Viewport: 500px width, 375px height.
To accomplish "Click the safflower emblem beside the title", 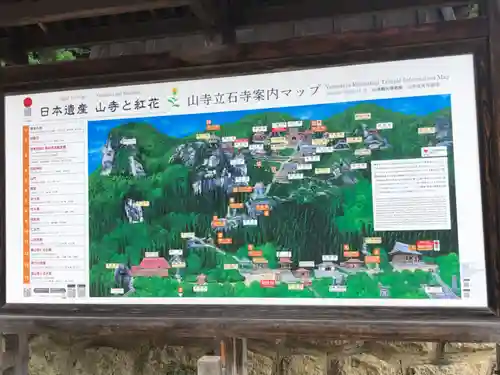I will click(174, 97).
